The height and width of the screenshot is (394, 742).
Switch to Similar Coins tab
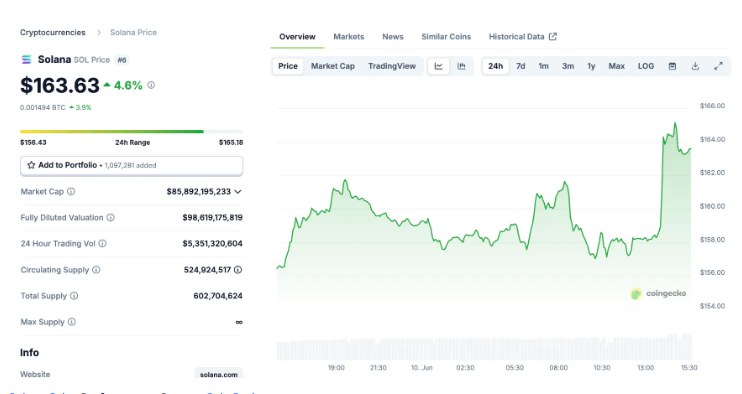(x=446, y=37)
